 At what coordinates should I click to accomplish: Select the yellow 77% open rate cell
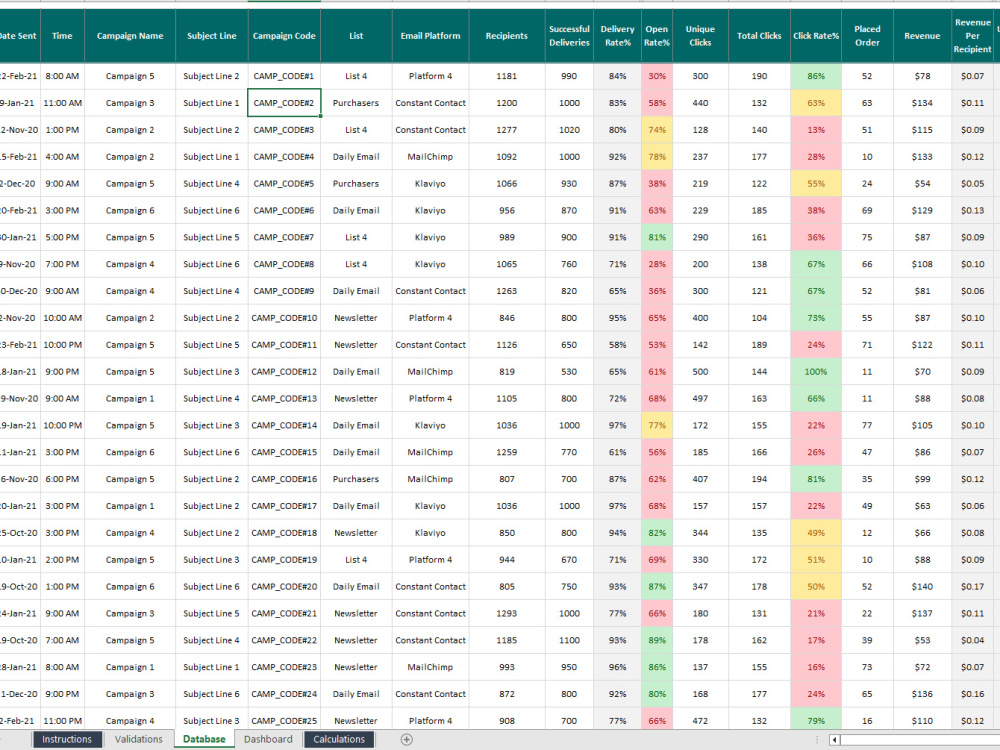tap(657, 425)
